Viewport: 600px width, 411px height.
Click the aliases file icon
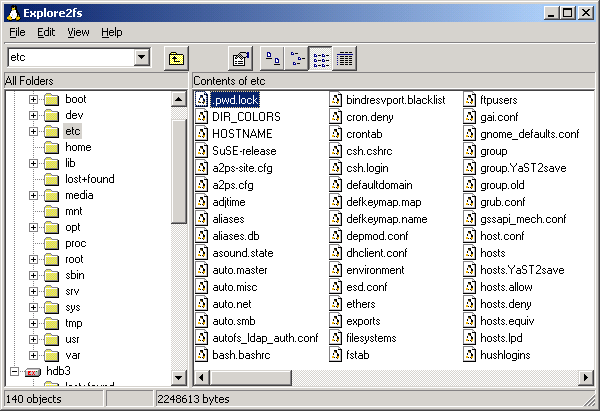(202, 219)
